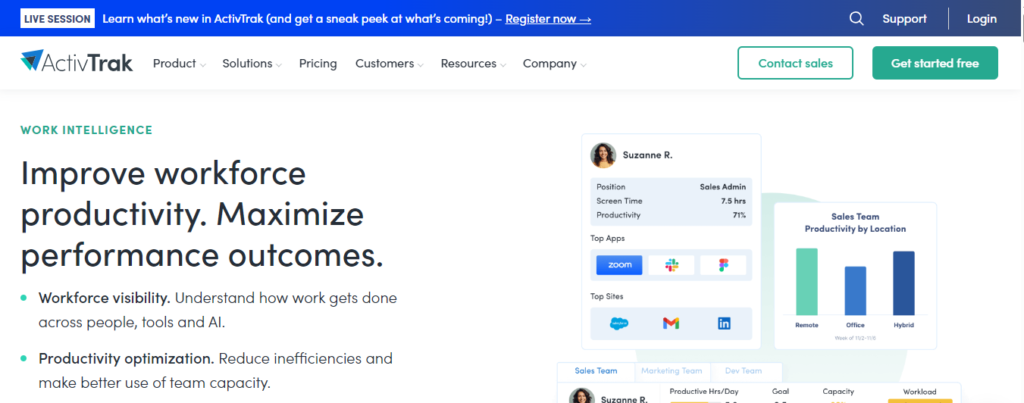Screen dimensions: 1024x403
Task: Expand the Company dropdown
Action: (x=554, y=63)
